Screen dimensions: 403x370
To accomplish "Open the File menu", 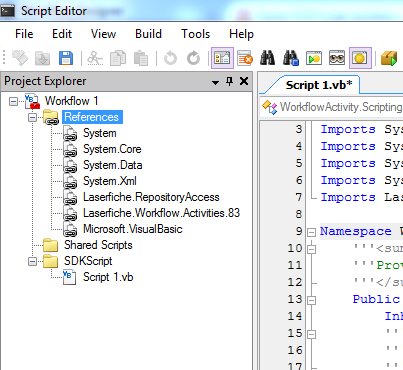I will [x=24, y=34].
